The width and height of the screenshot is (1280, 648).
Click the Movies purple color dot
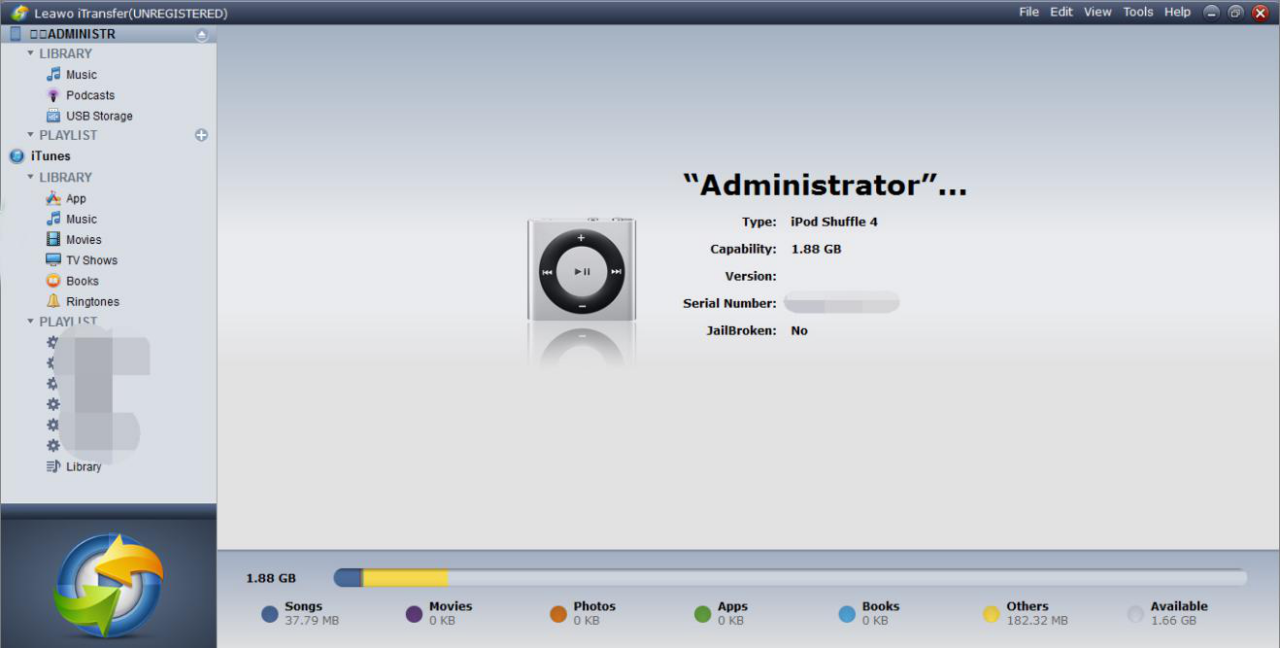(414, 614)
